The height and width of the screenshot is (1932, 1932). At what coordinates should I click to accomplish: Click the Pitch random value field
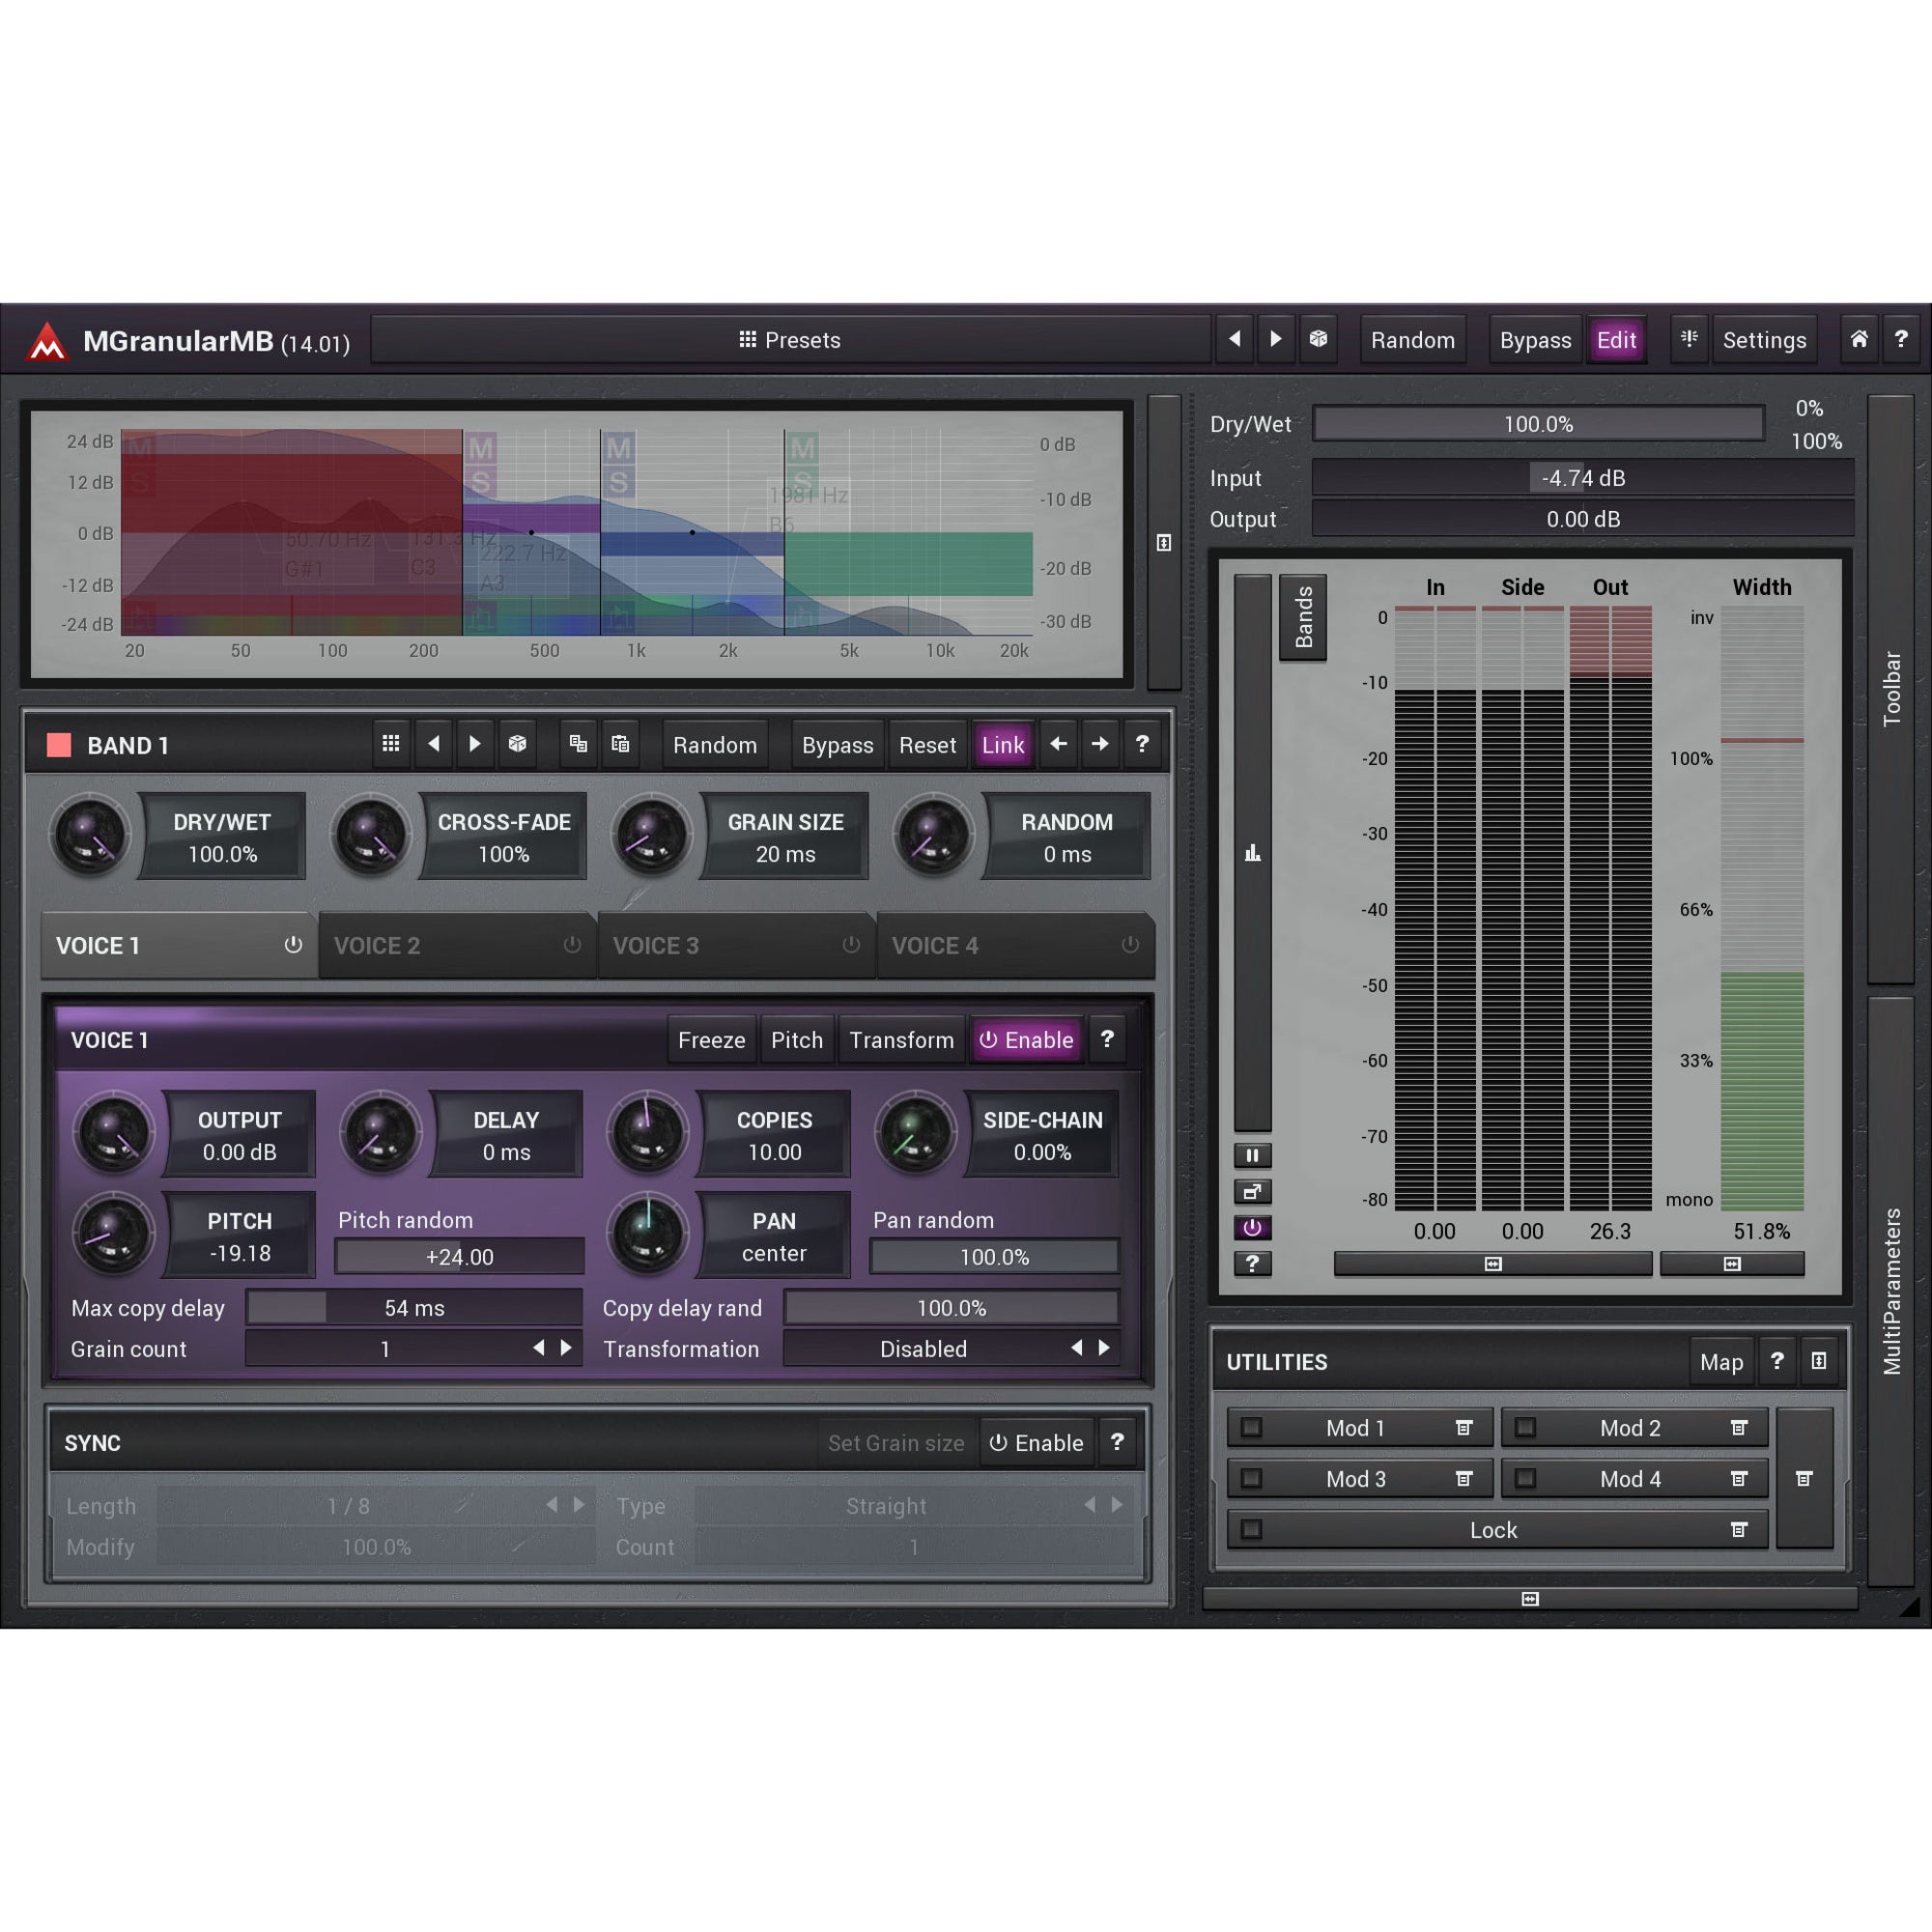tap(459, 1257)
